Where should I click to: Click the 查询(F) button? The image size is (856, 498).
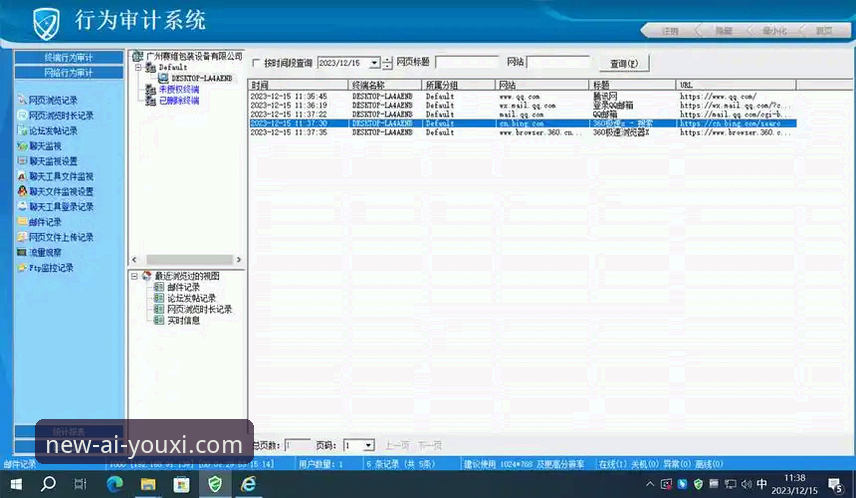624,63
